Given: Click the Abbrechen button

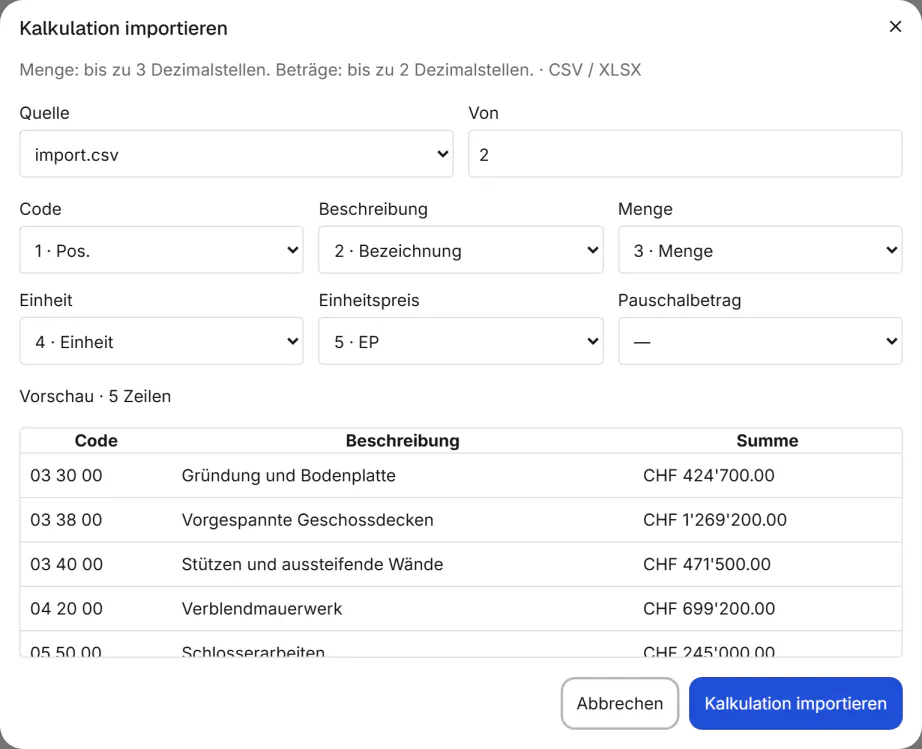Looking at the screenshot, I should click(x=620, y=703).
